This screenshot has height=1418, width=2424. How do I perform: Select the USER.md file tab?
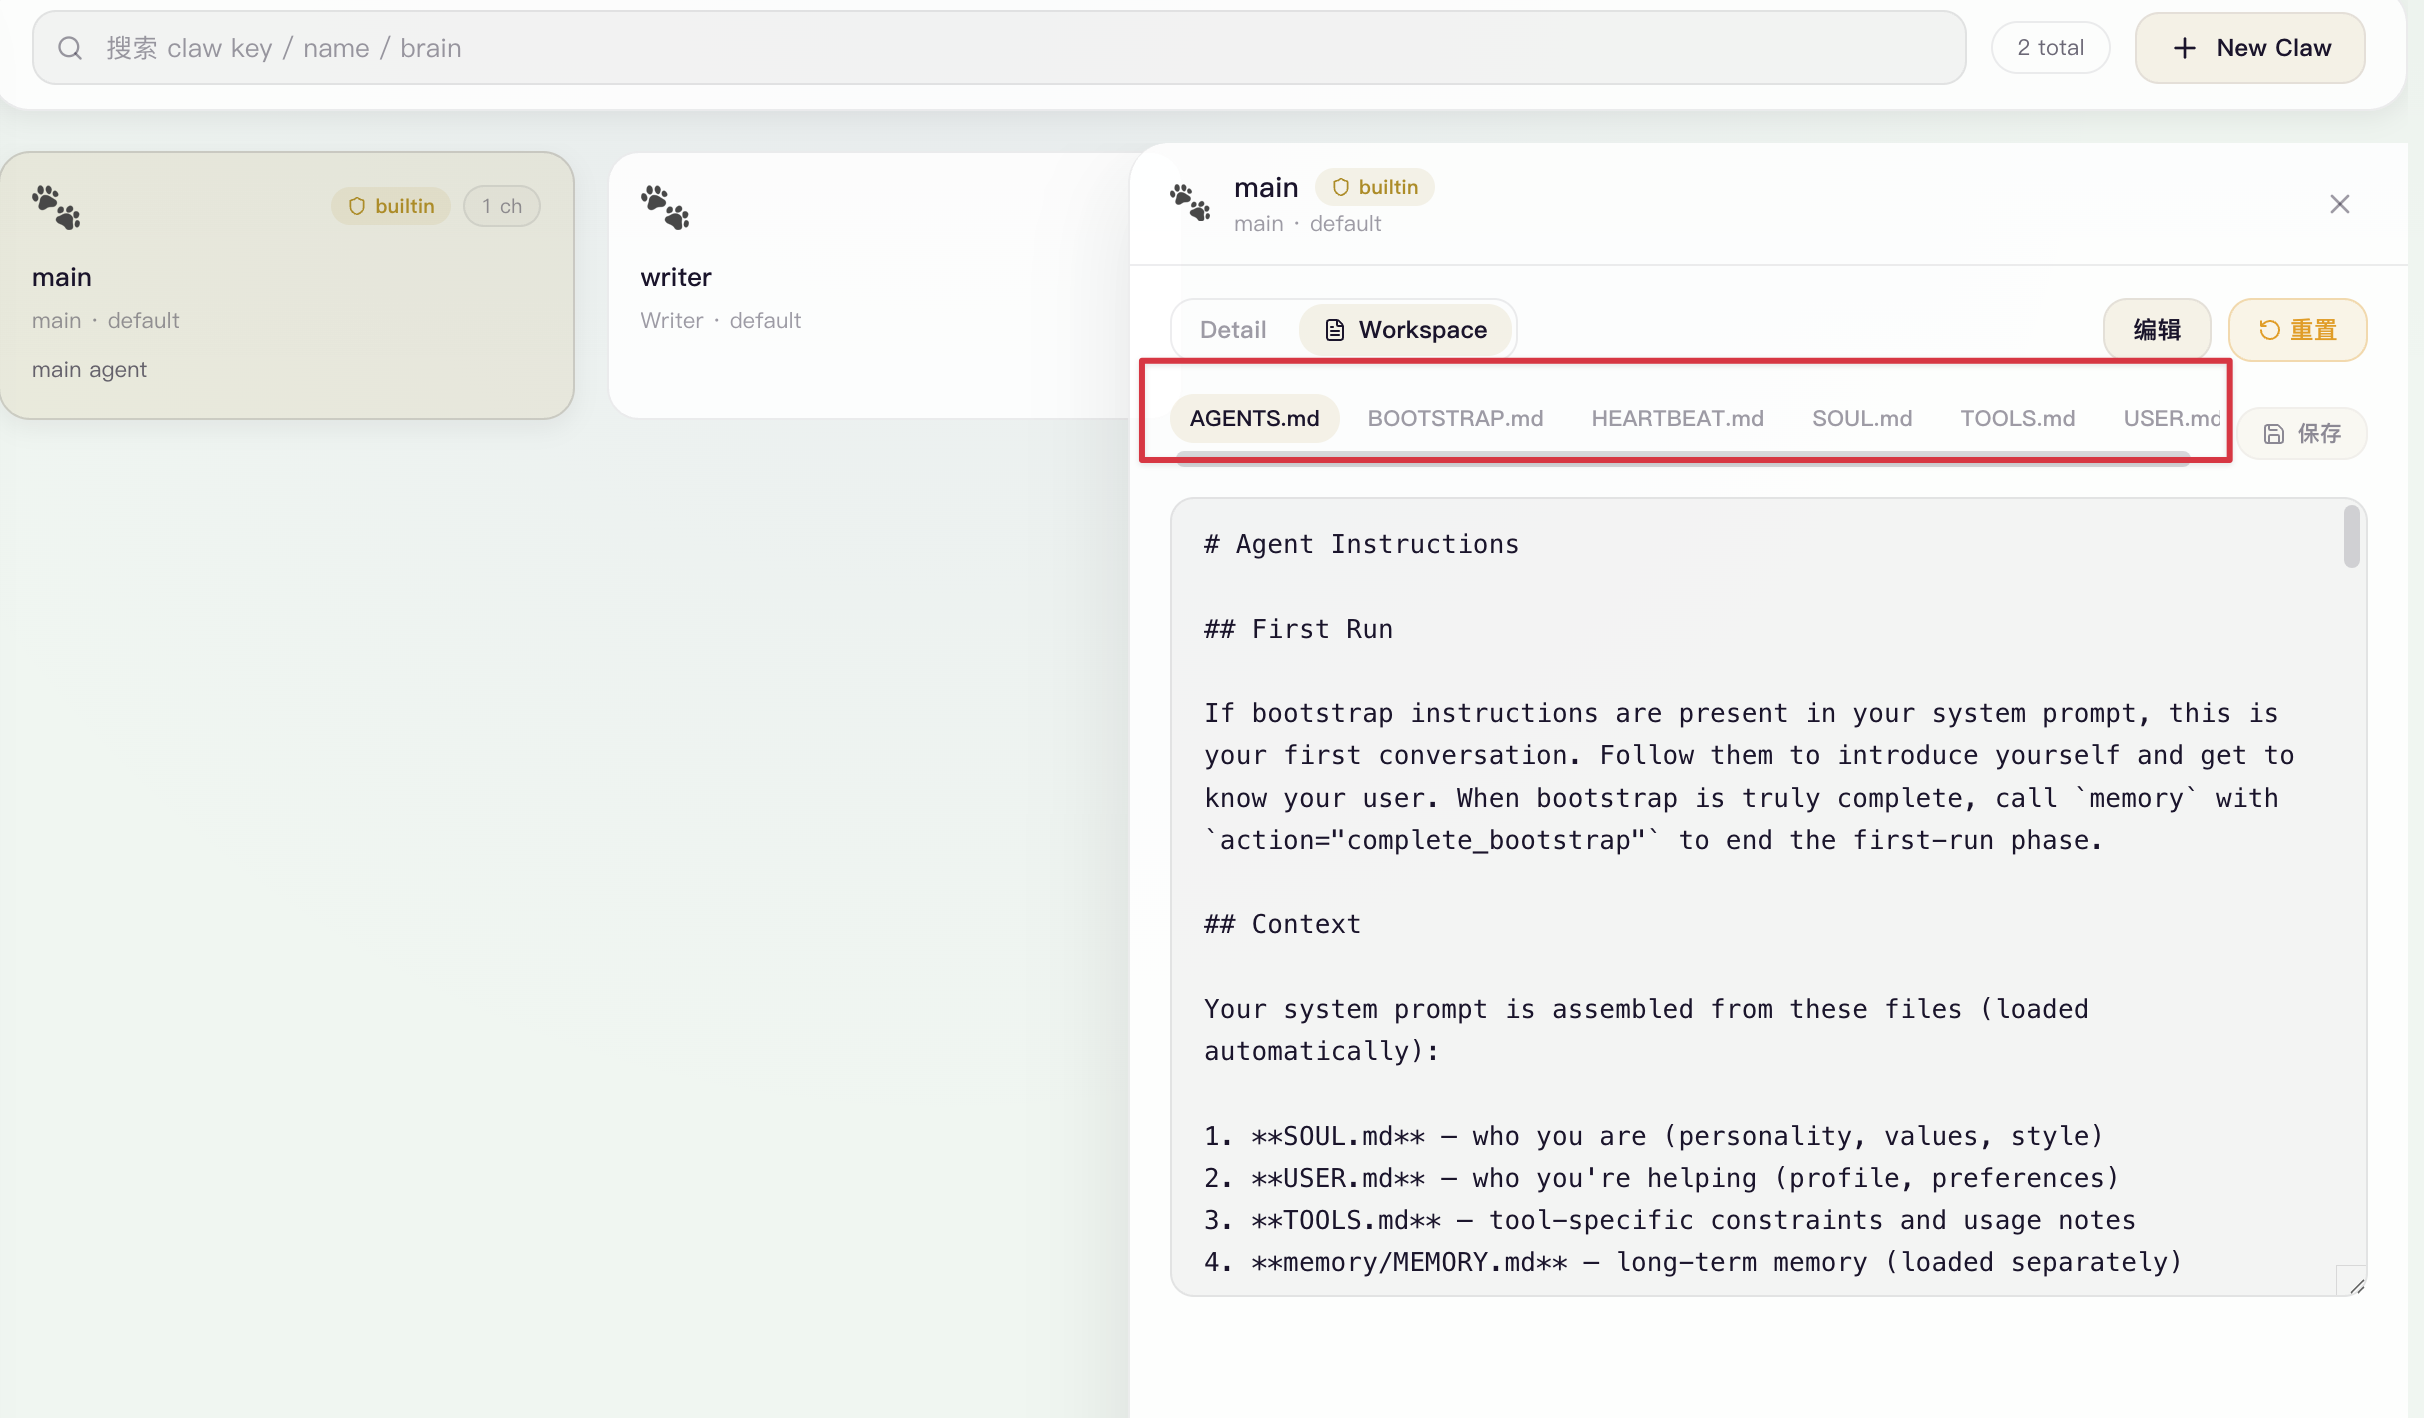2171,418
